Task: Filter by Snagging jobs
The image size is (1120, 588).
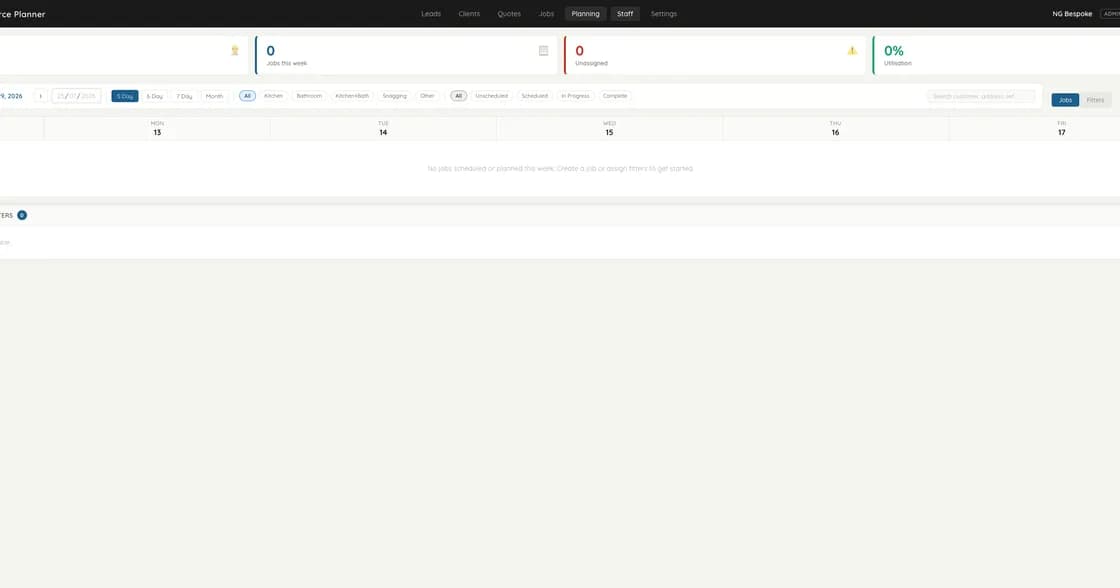Action: click(394, 96)
